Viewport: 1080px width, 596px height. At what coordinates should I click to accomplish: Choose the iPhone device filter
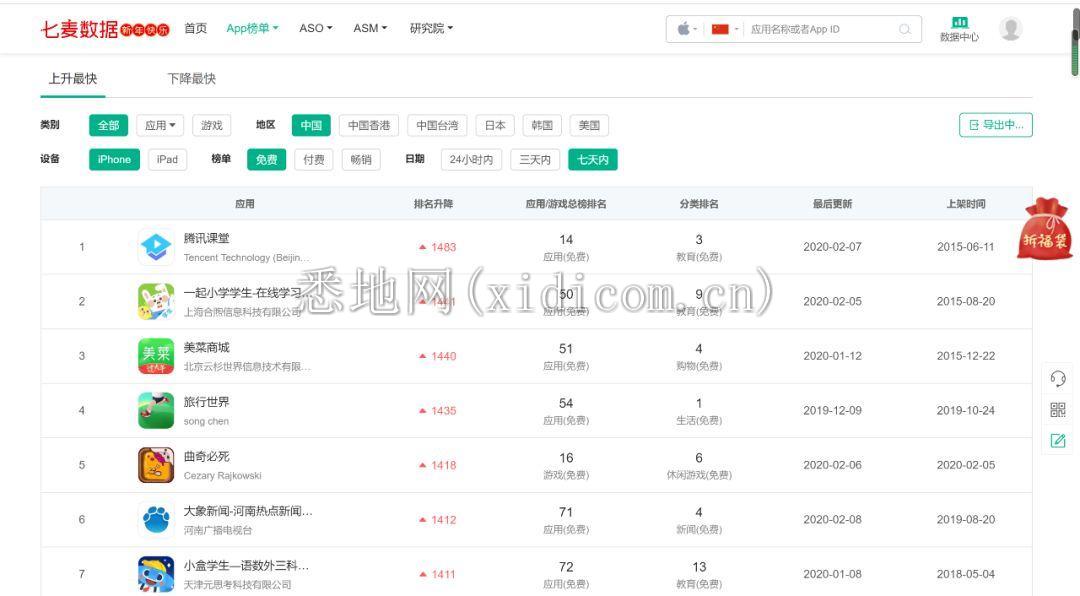pyautogui.click(x=114, y=159)
